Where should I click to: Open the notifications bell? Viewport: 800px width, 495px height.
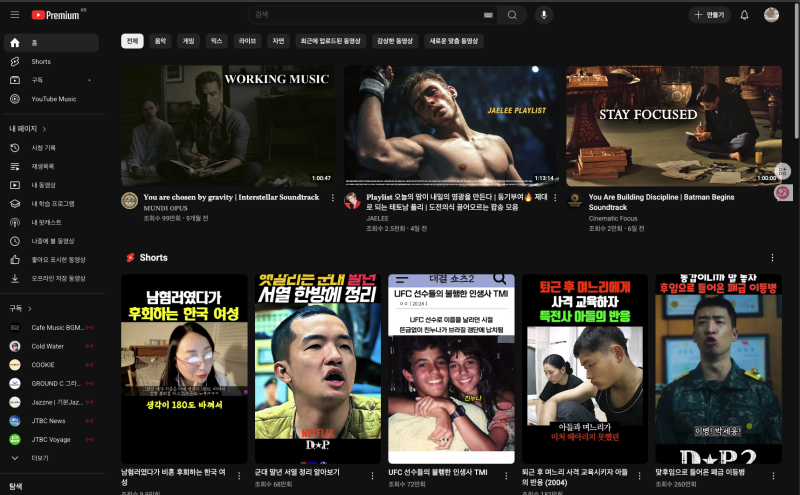pos(744,15)
